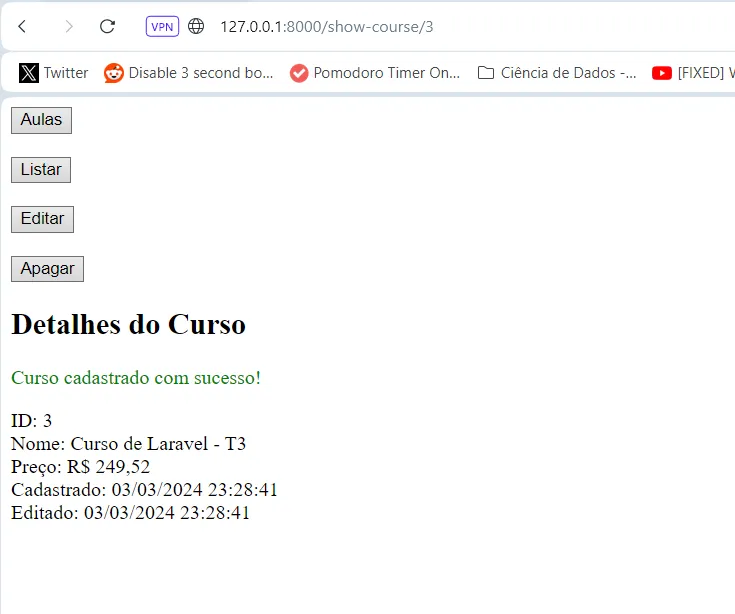
Task: Open the VPN badge in address bar
Action: (x=162, y=27)
